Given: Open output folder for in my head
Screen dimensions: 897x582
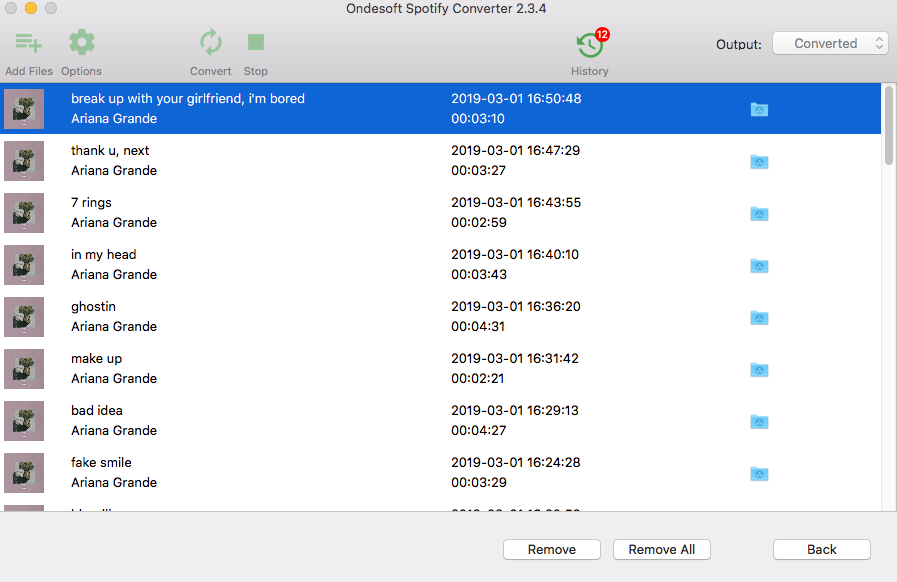Looking at the screenshot, I should click(x=759, y=266).
